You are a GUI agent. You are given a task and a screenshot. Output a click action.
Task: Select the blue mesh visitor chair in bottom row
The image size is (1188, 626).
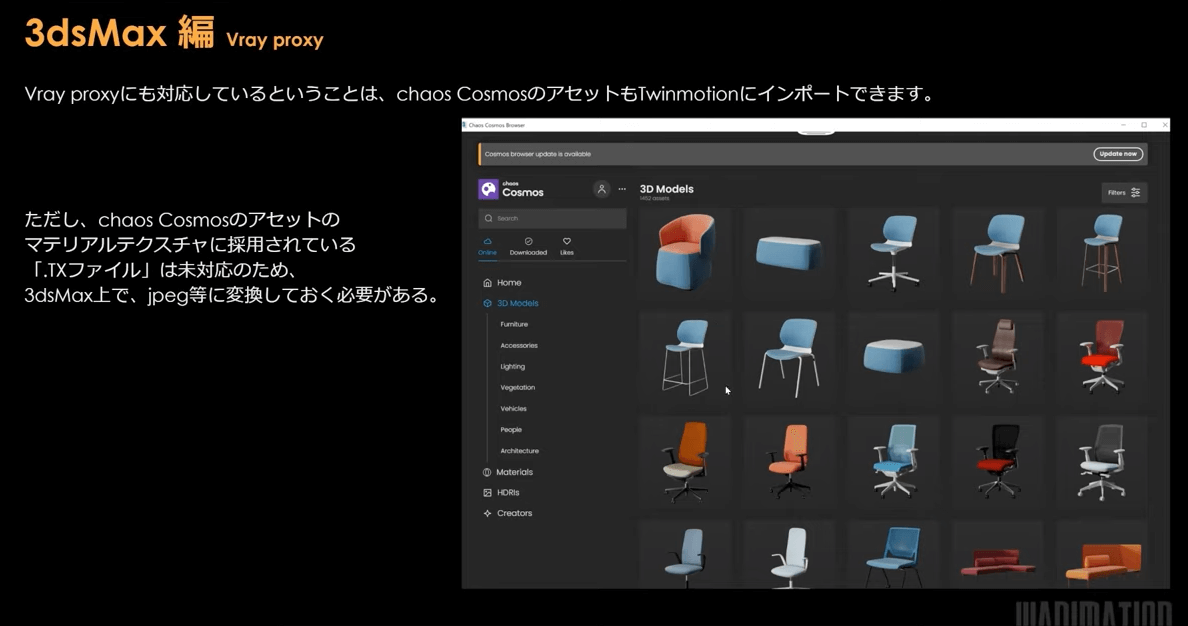click(893, 556)
